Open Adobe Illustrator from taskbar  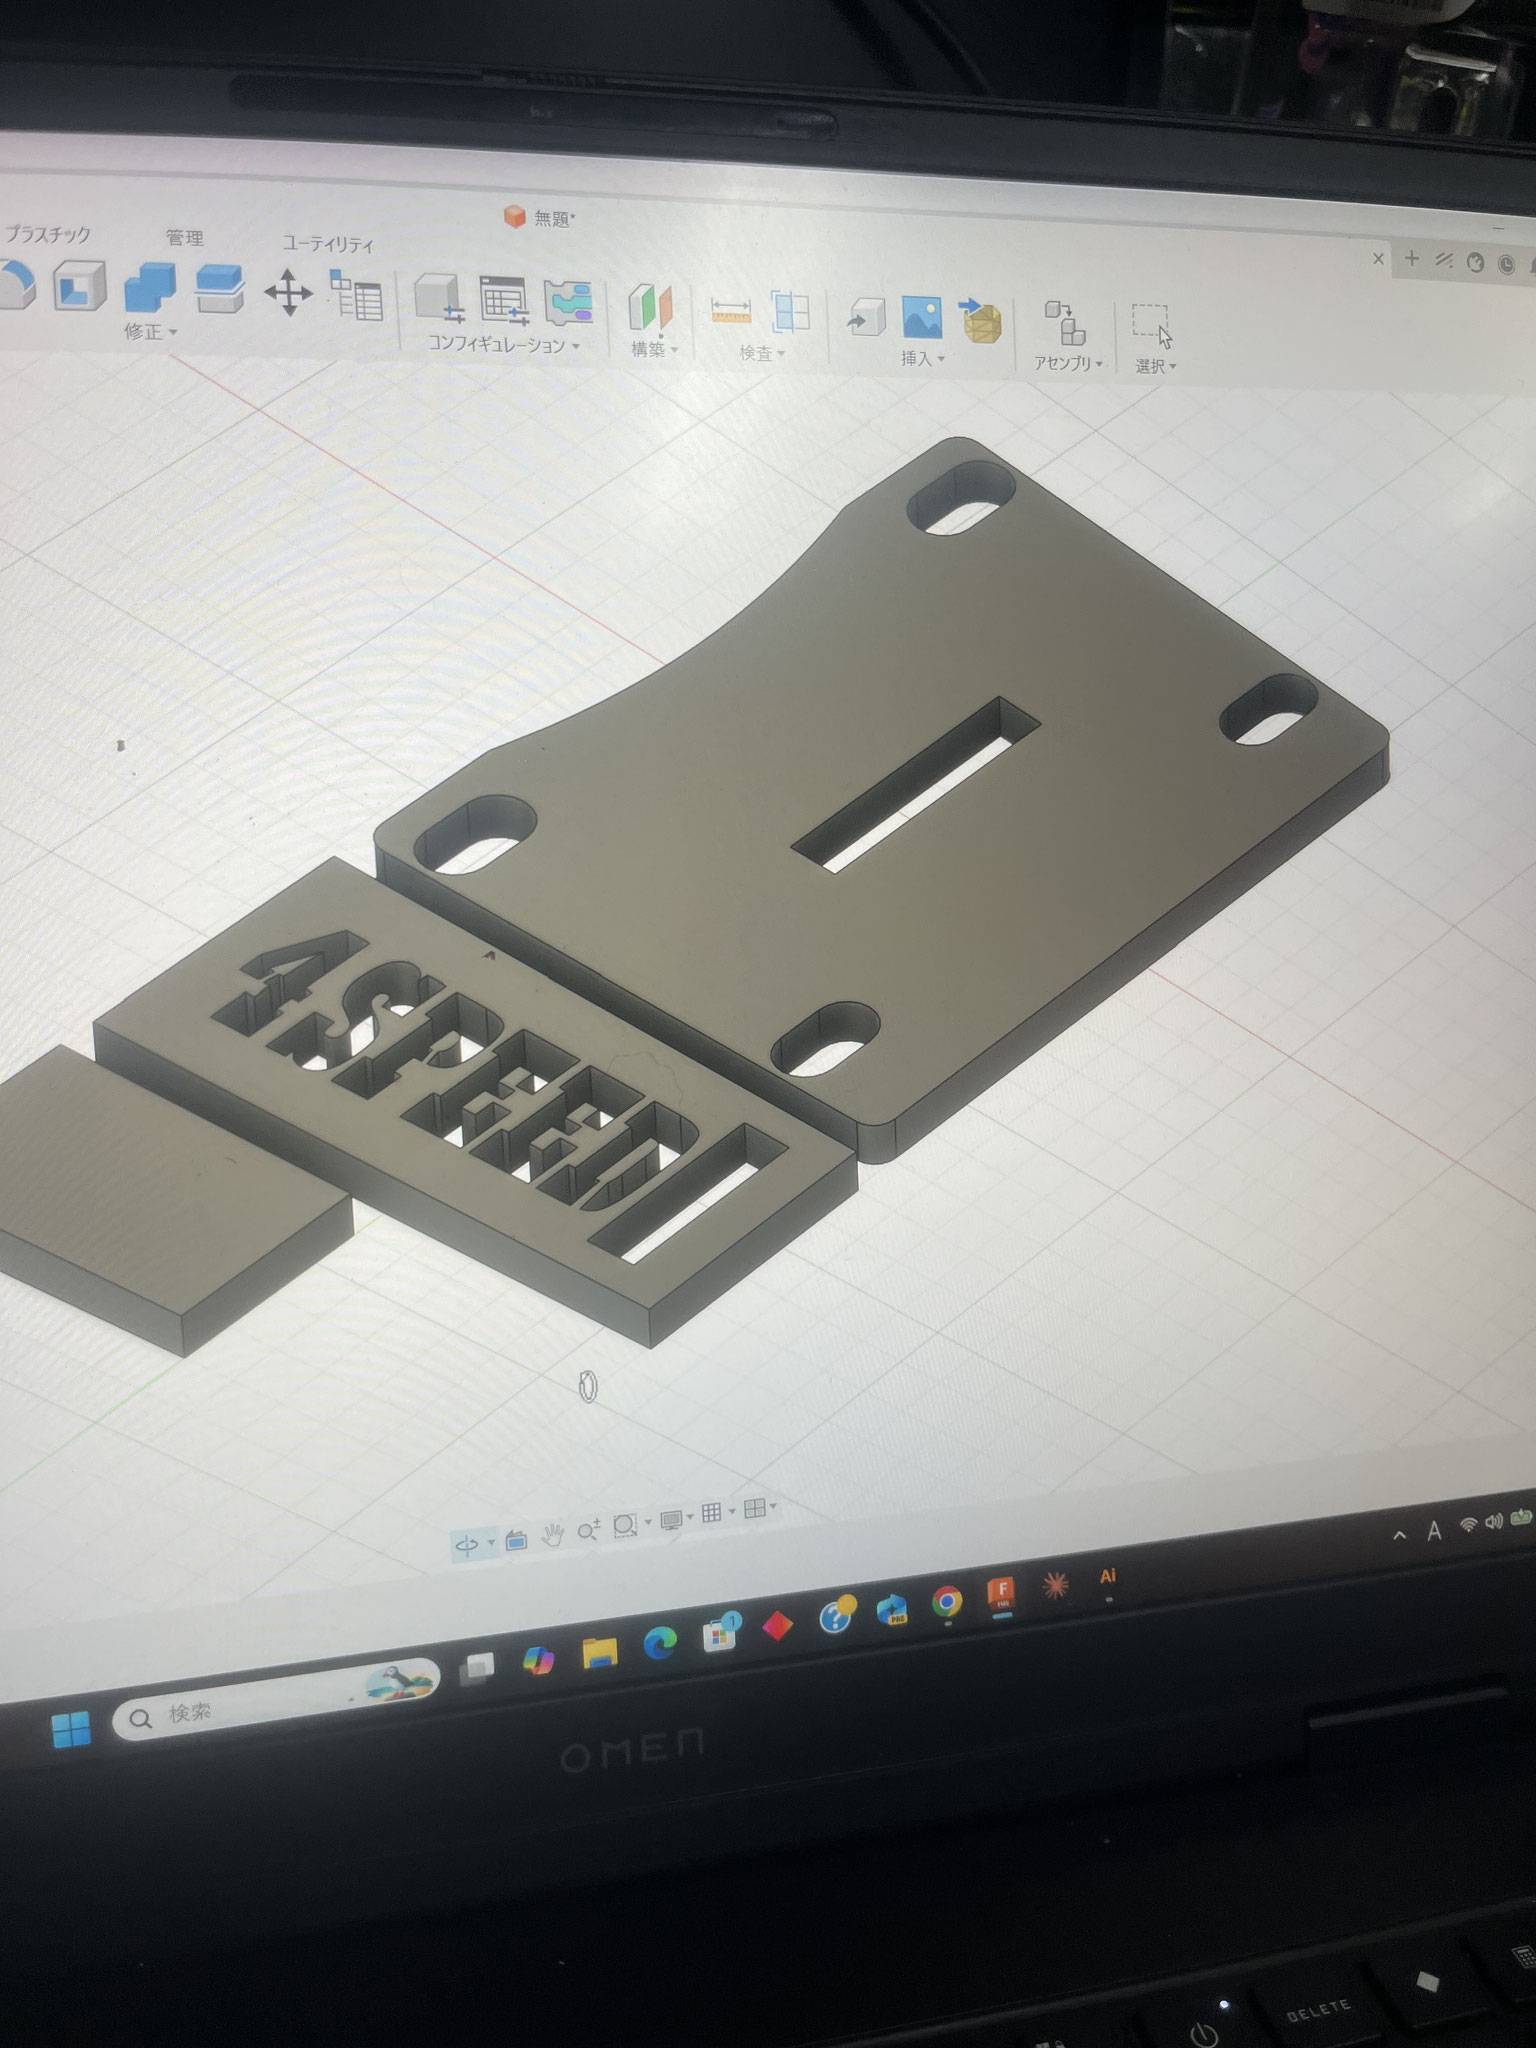[1107, 1576]
